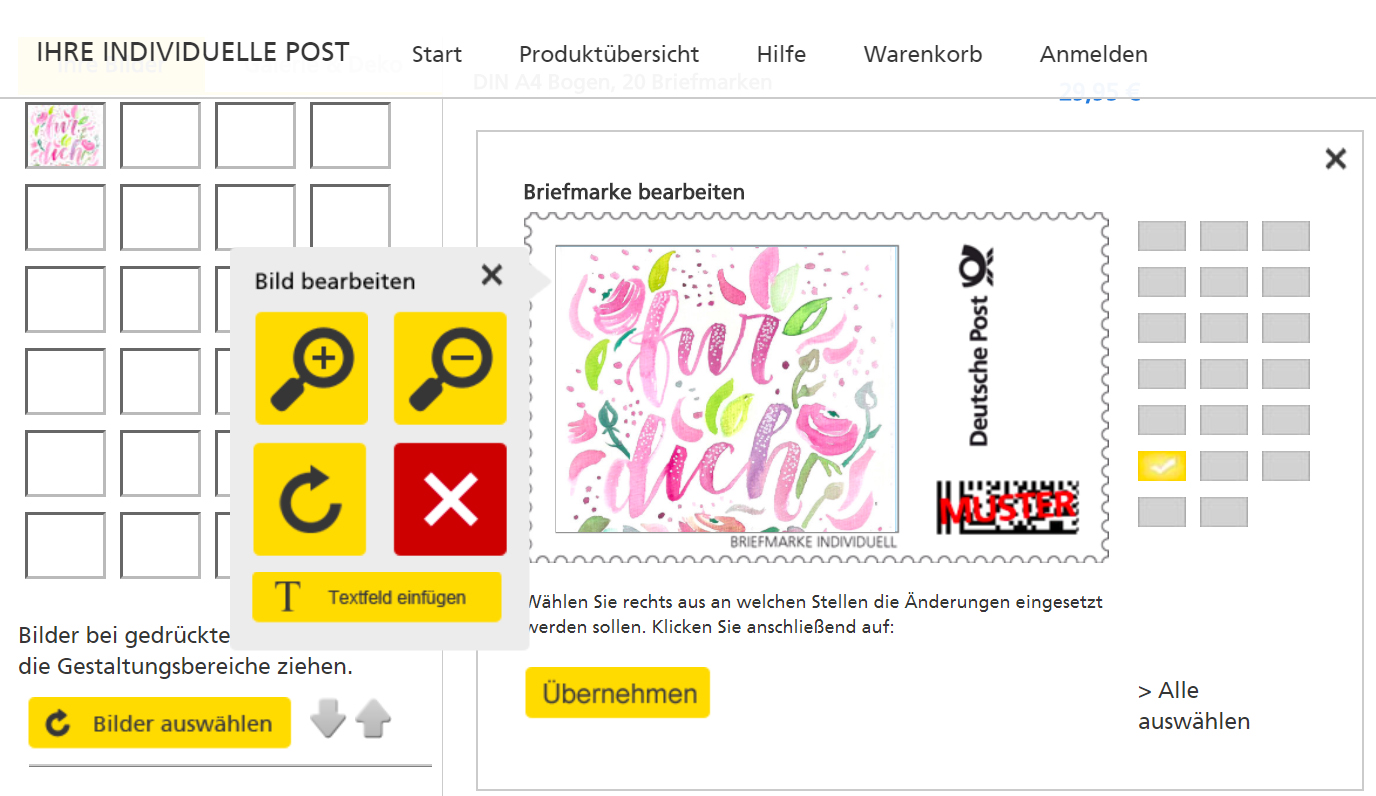Insert a text field via Textfeld einfügen

(x=377, y=597)
